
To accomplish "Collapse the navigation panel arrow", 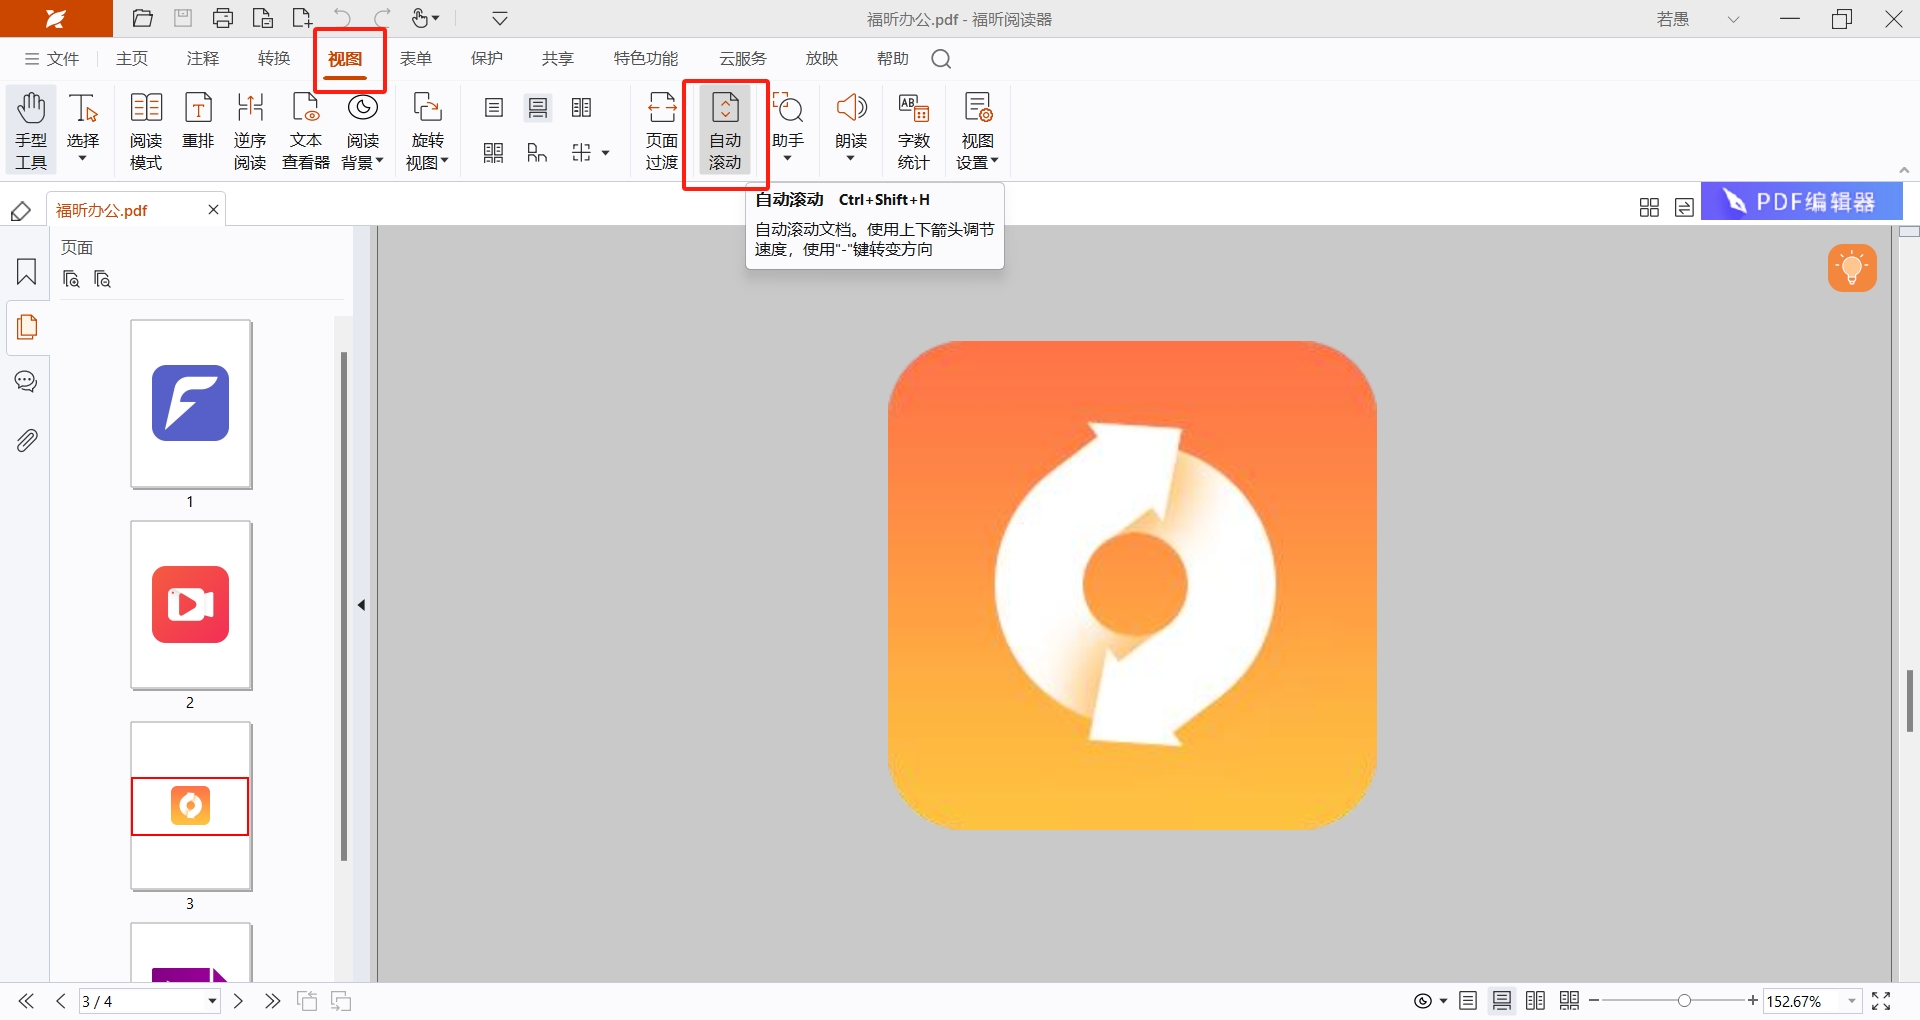I will click(362, 605).
